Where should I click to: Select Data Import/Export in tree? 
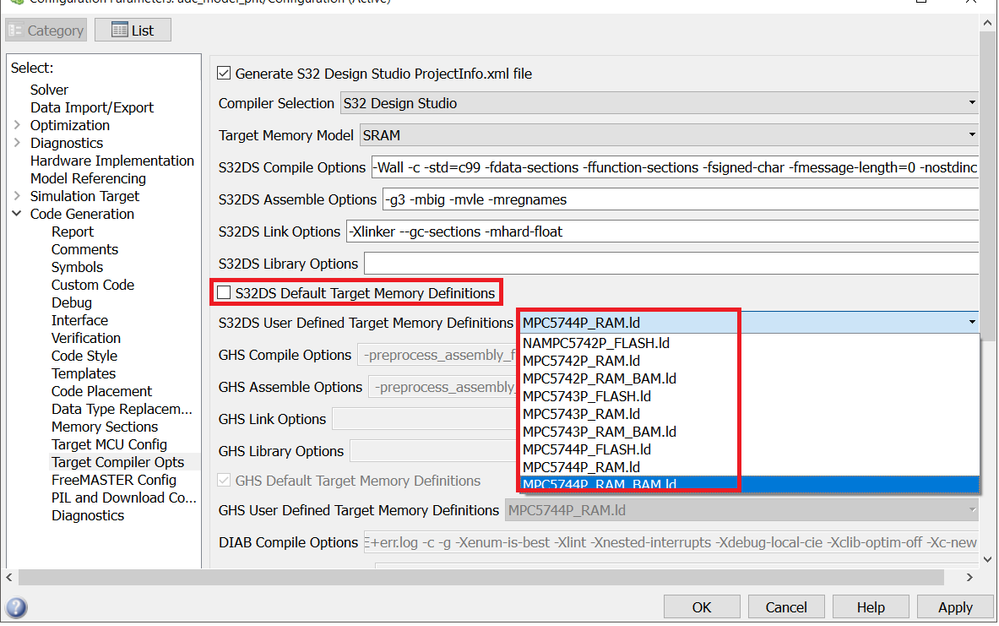pos(92,108)
